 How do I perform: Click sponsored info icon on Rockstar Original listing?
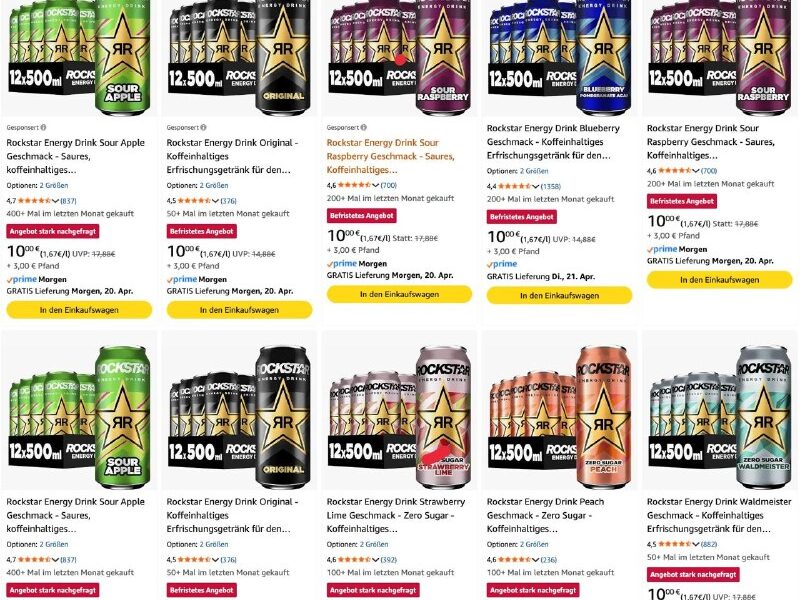[x=204, y=128]
